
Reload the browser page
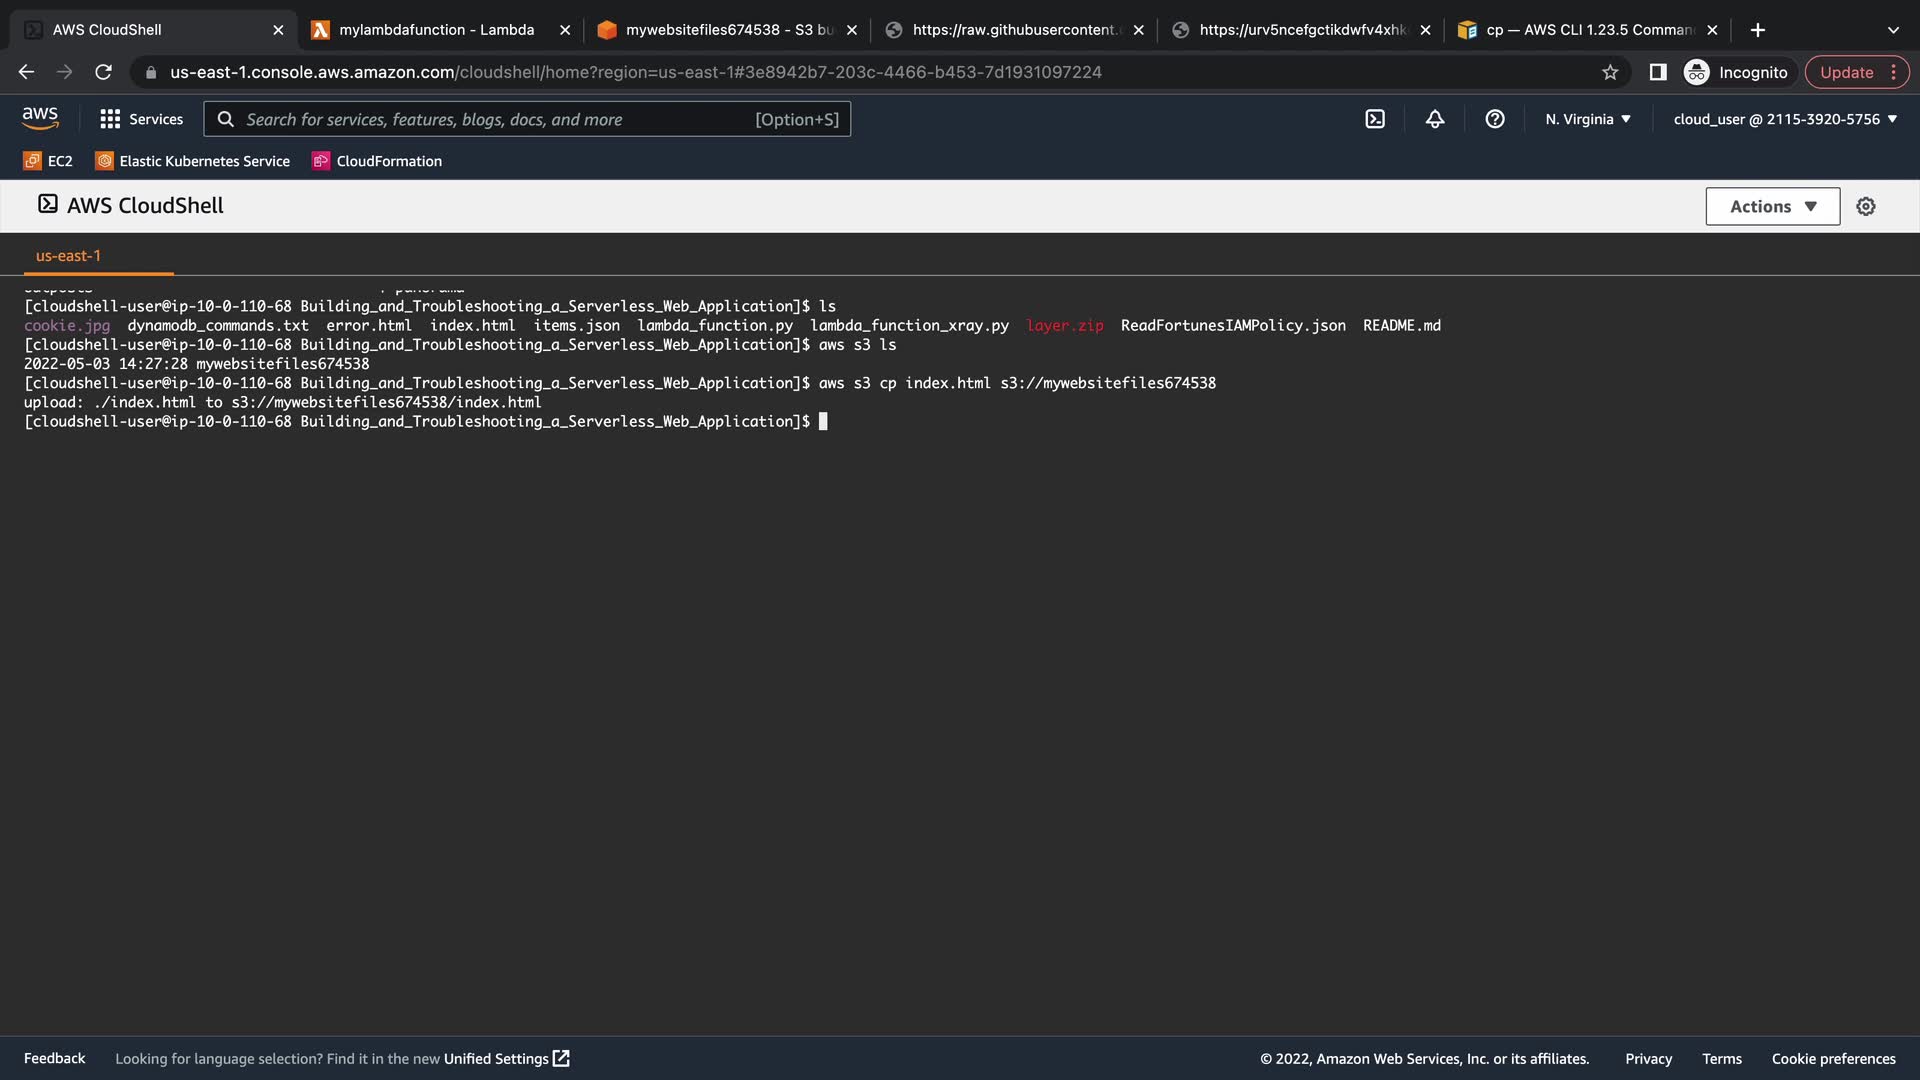coord(103,72)
